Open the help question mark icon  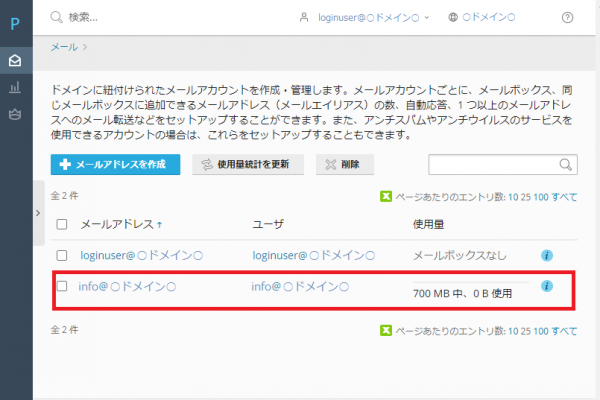tap(568, 17)
